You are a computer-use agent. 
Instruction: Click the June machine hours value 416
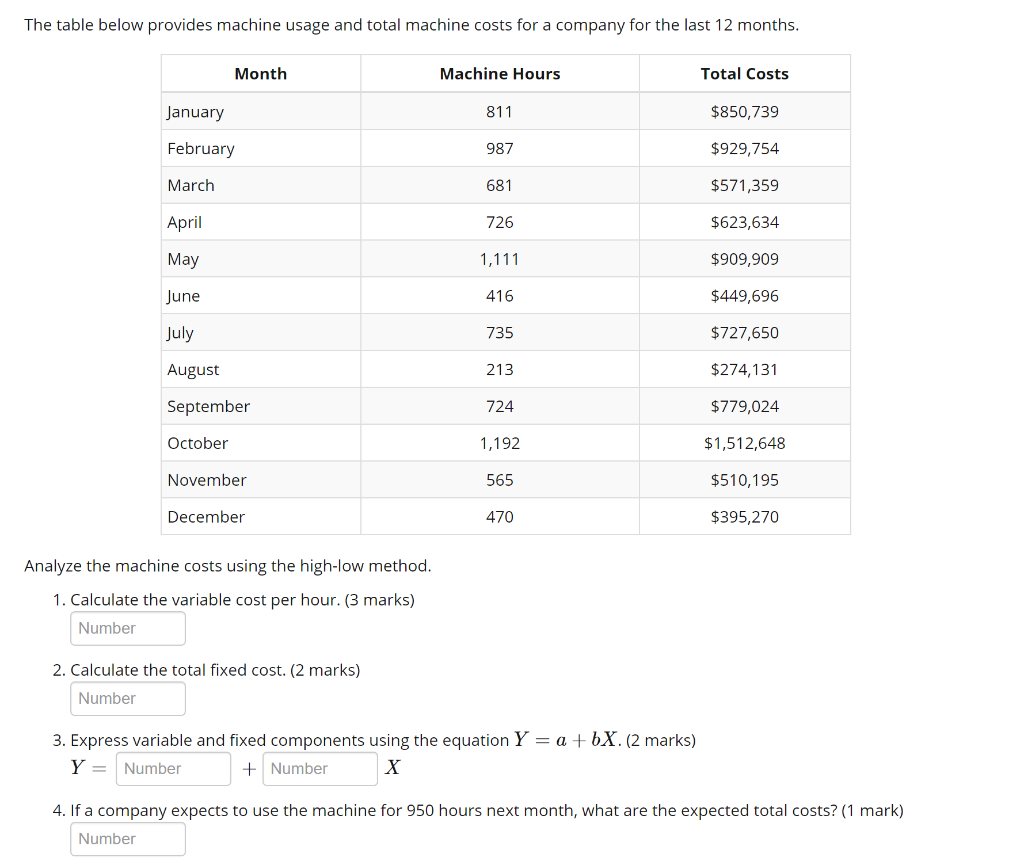[x=500, y=296]
